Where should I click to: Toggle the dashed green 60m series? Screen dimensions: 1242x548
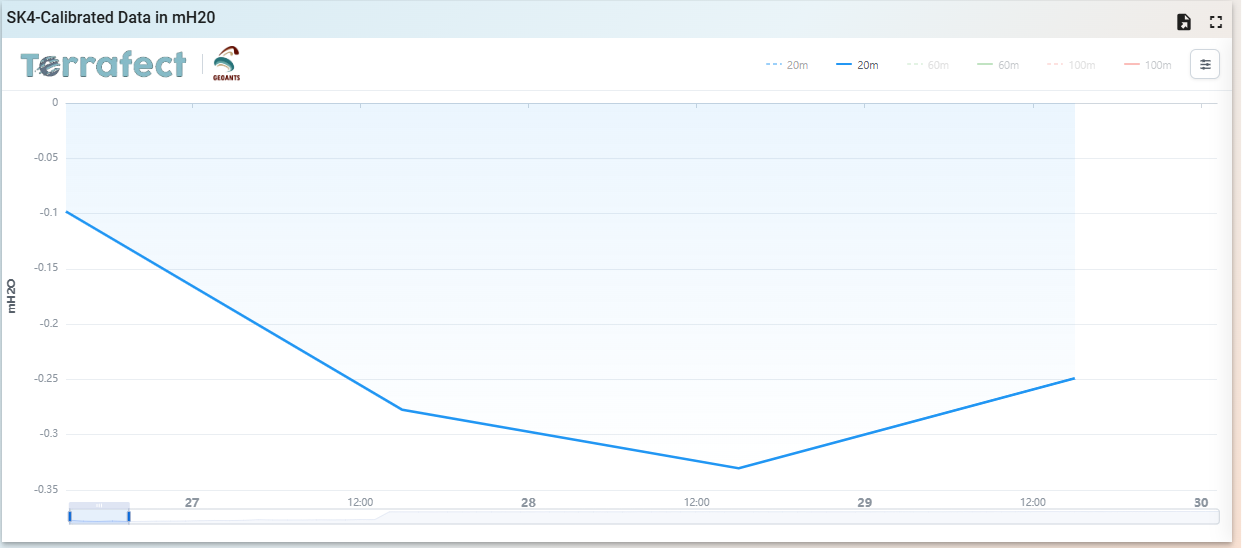tap(928, 65)
